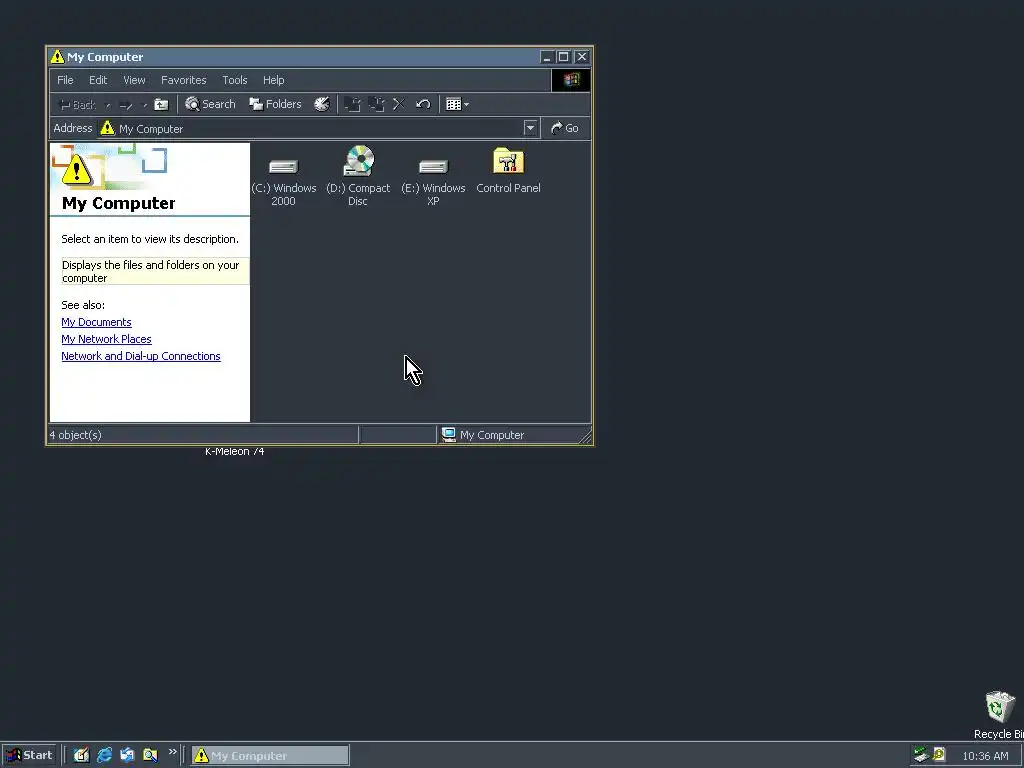1024x768 pixels.
Task: Open the Help menu
Action: point(274,80)
